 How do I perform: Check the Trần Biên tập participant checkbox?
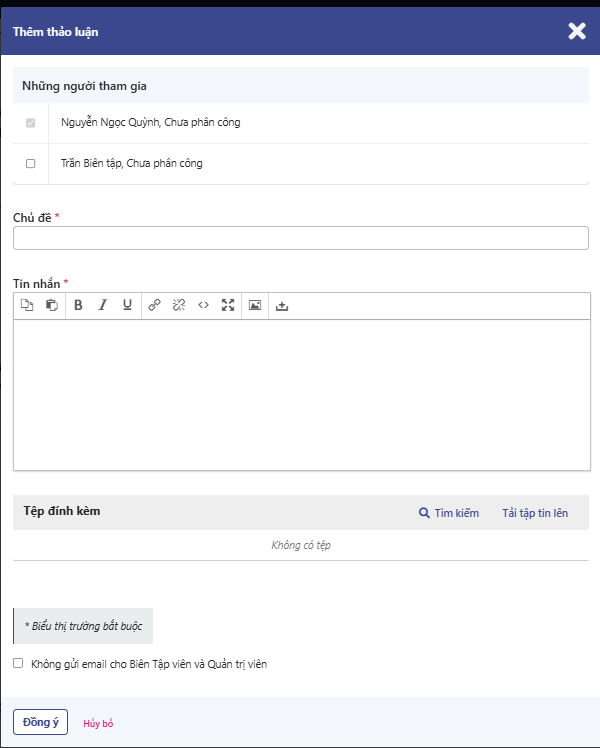coord(30,163)
